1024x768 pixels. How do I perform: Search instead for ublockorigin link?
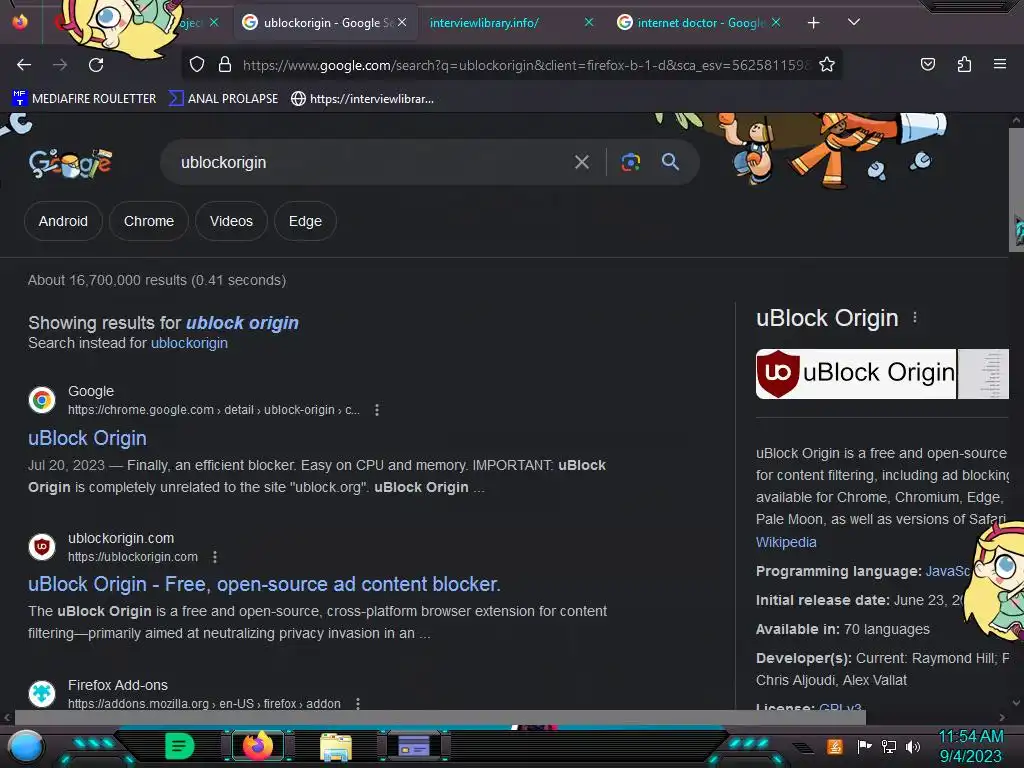(x=189, y=343)
